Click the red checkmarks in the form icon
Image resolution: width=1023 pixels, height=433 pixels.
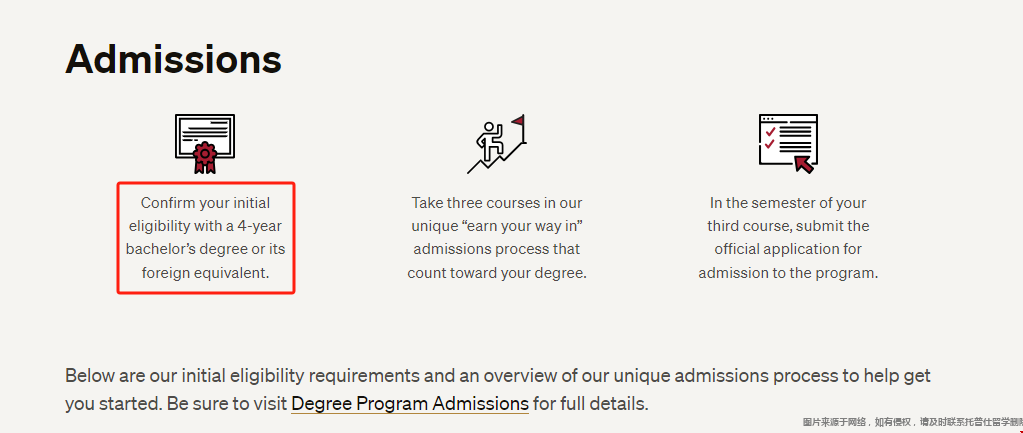tap(770, 138)
